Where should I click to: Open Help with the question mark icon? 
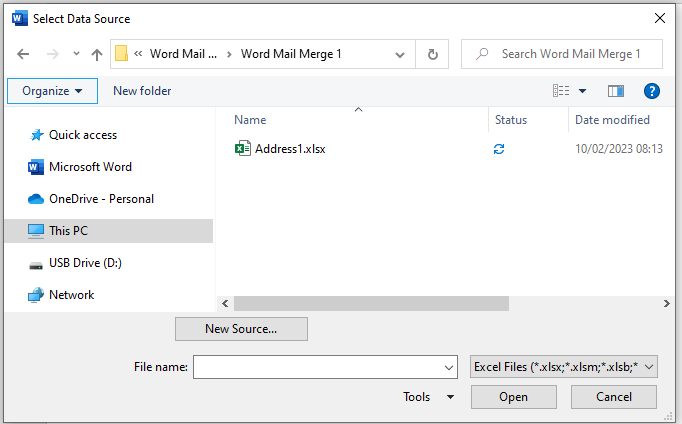tap(652, 91)
